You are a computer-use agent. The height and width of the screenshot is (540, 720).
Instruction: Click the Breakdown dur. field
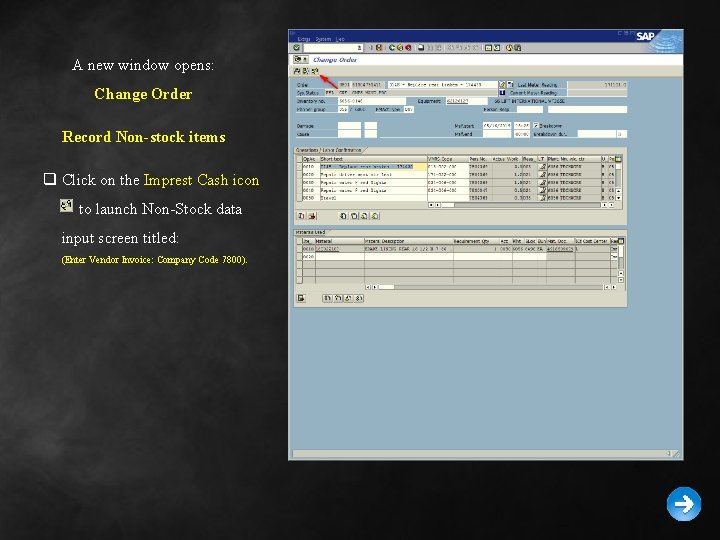[596, 134]
